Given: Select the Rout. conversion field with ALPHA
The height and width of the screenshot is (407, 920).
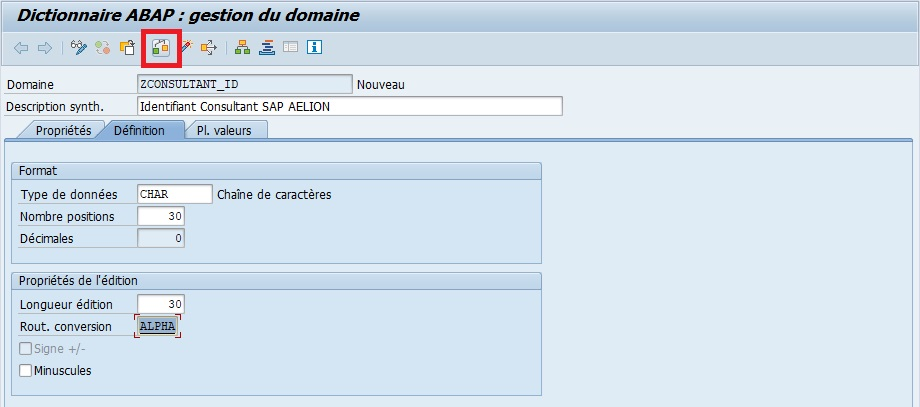Looking at the screenshot, I should (158, 326).
